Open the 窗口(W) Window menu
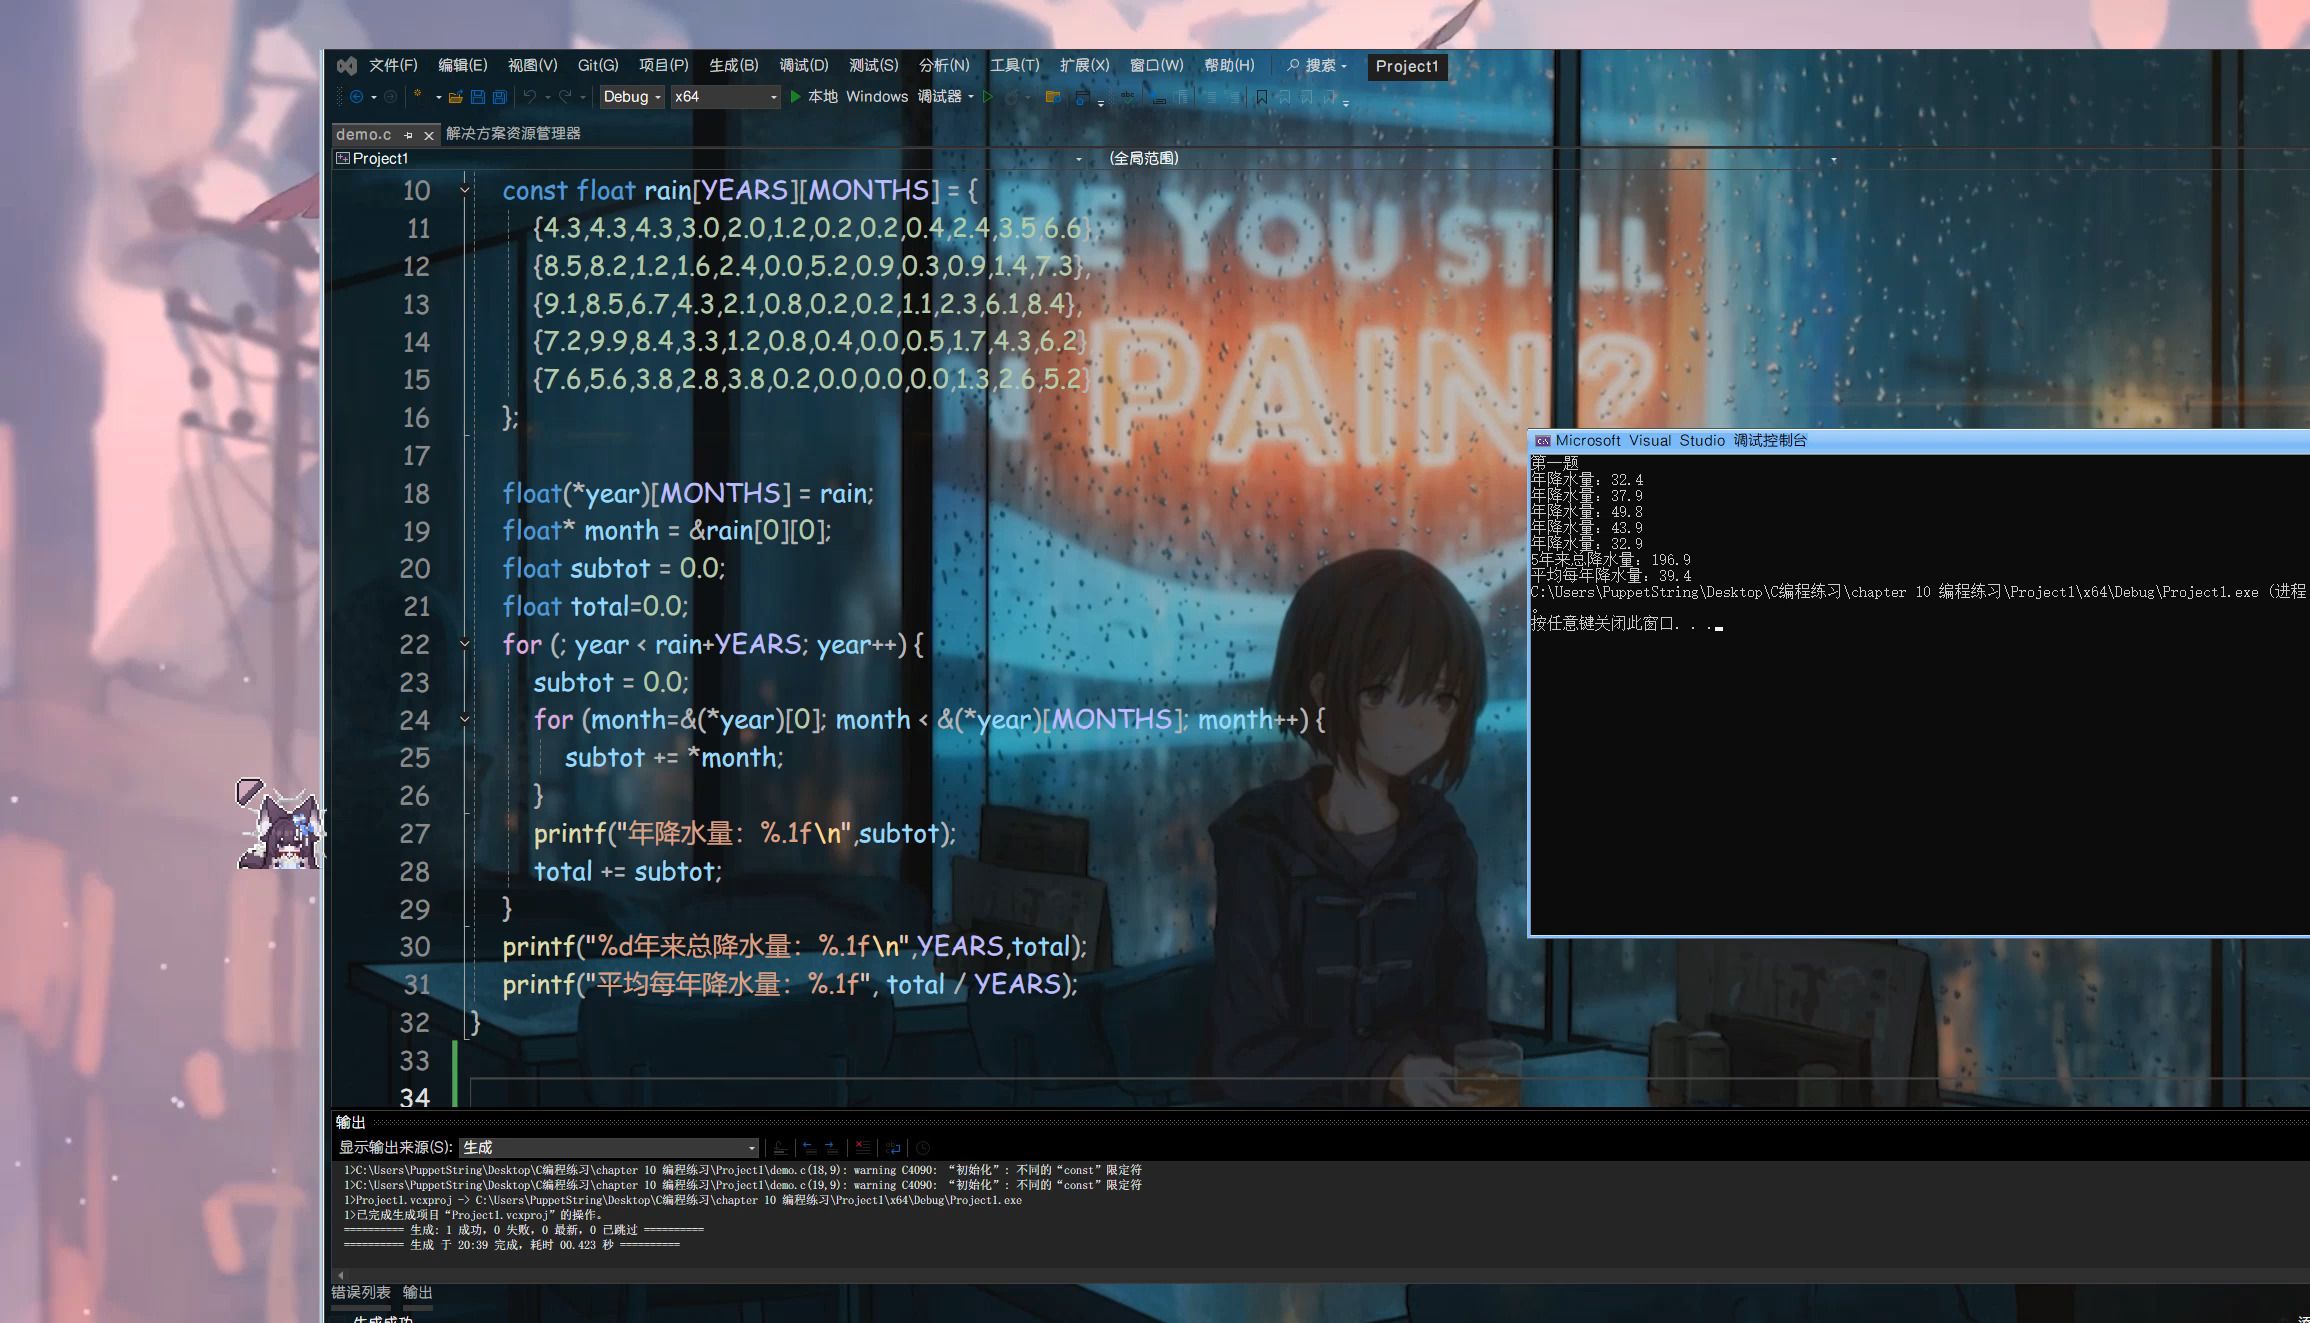 pyautogui.click(x=1156, y=65)
